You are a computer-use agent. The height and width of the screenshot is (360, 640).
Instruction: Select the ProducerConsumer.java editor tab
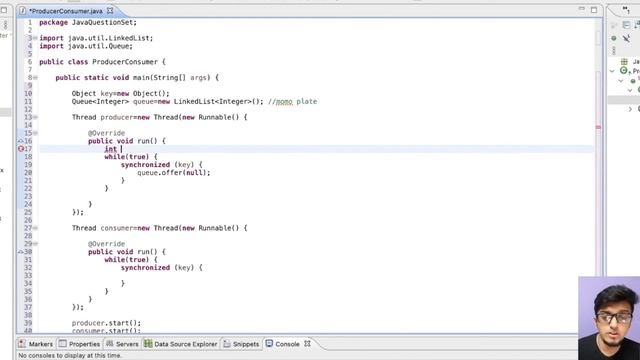click(x=66, y=11)
